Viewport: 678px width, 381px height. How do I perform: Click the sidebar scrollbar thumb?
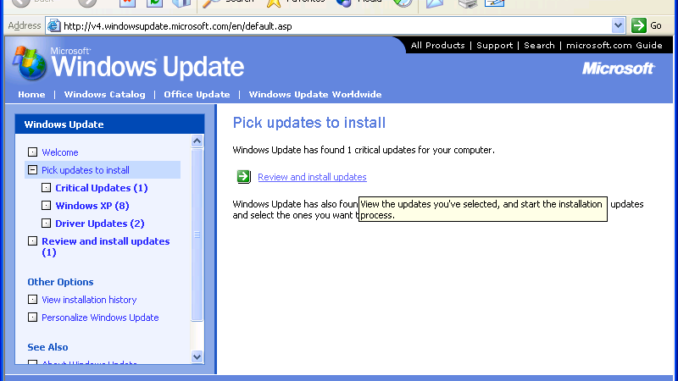pos(197,234)
